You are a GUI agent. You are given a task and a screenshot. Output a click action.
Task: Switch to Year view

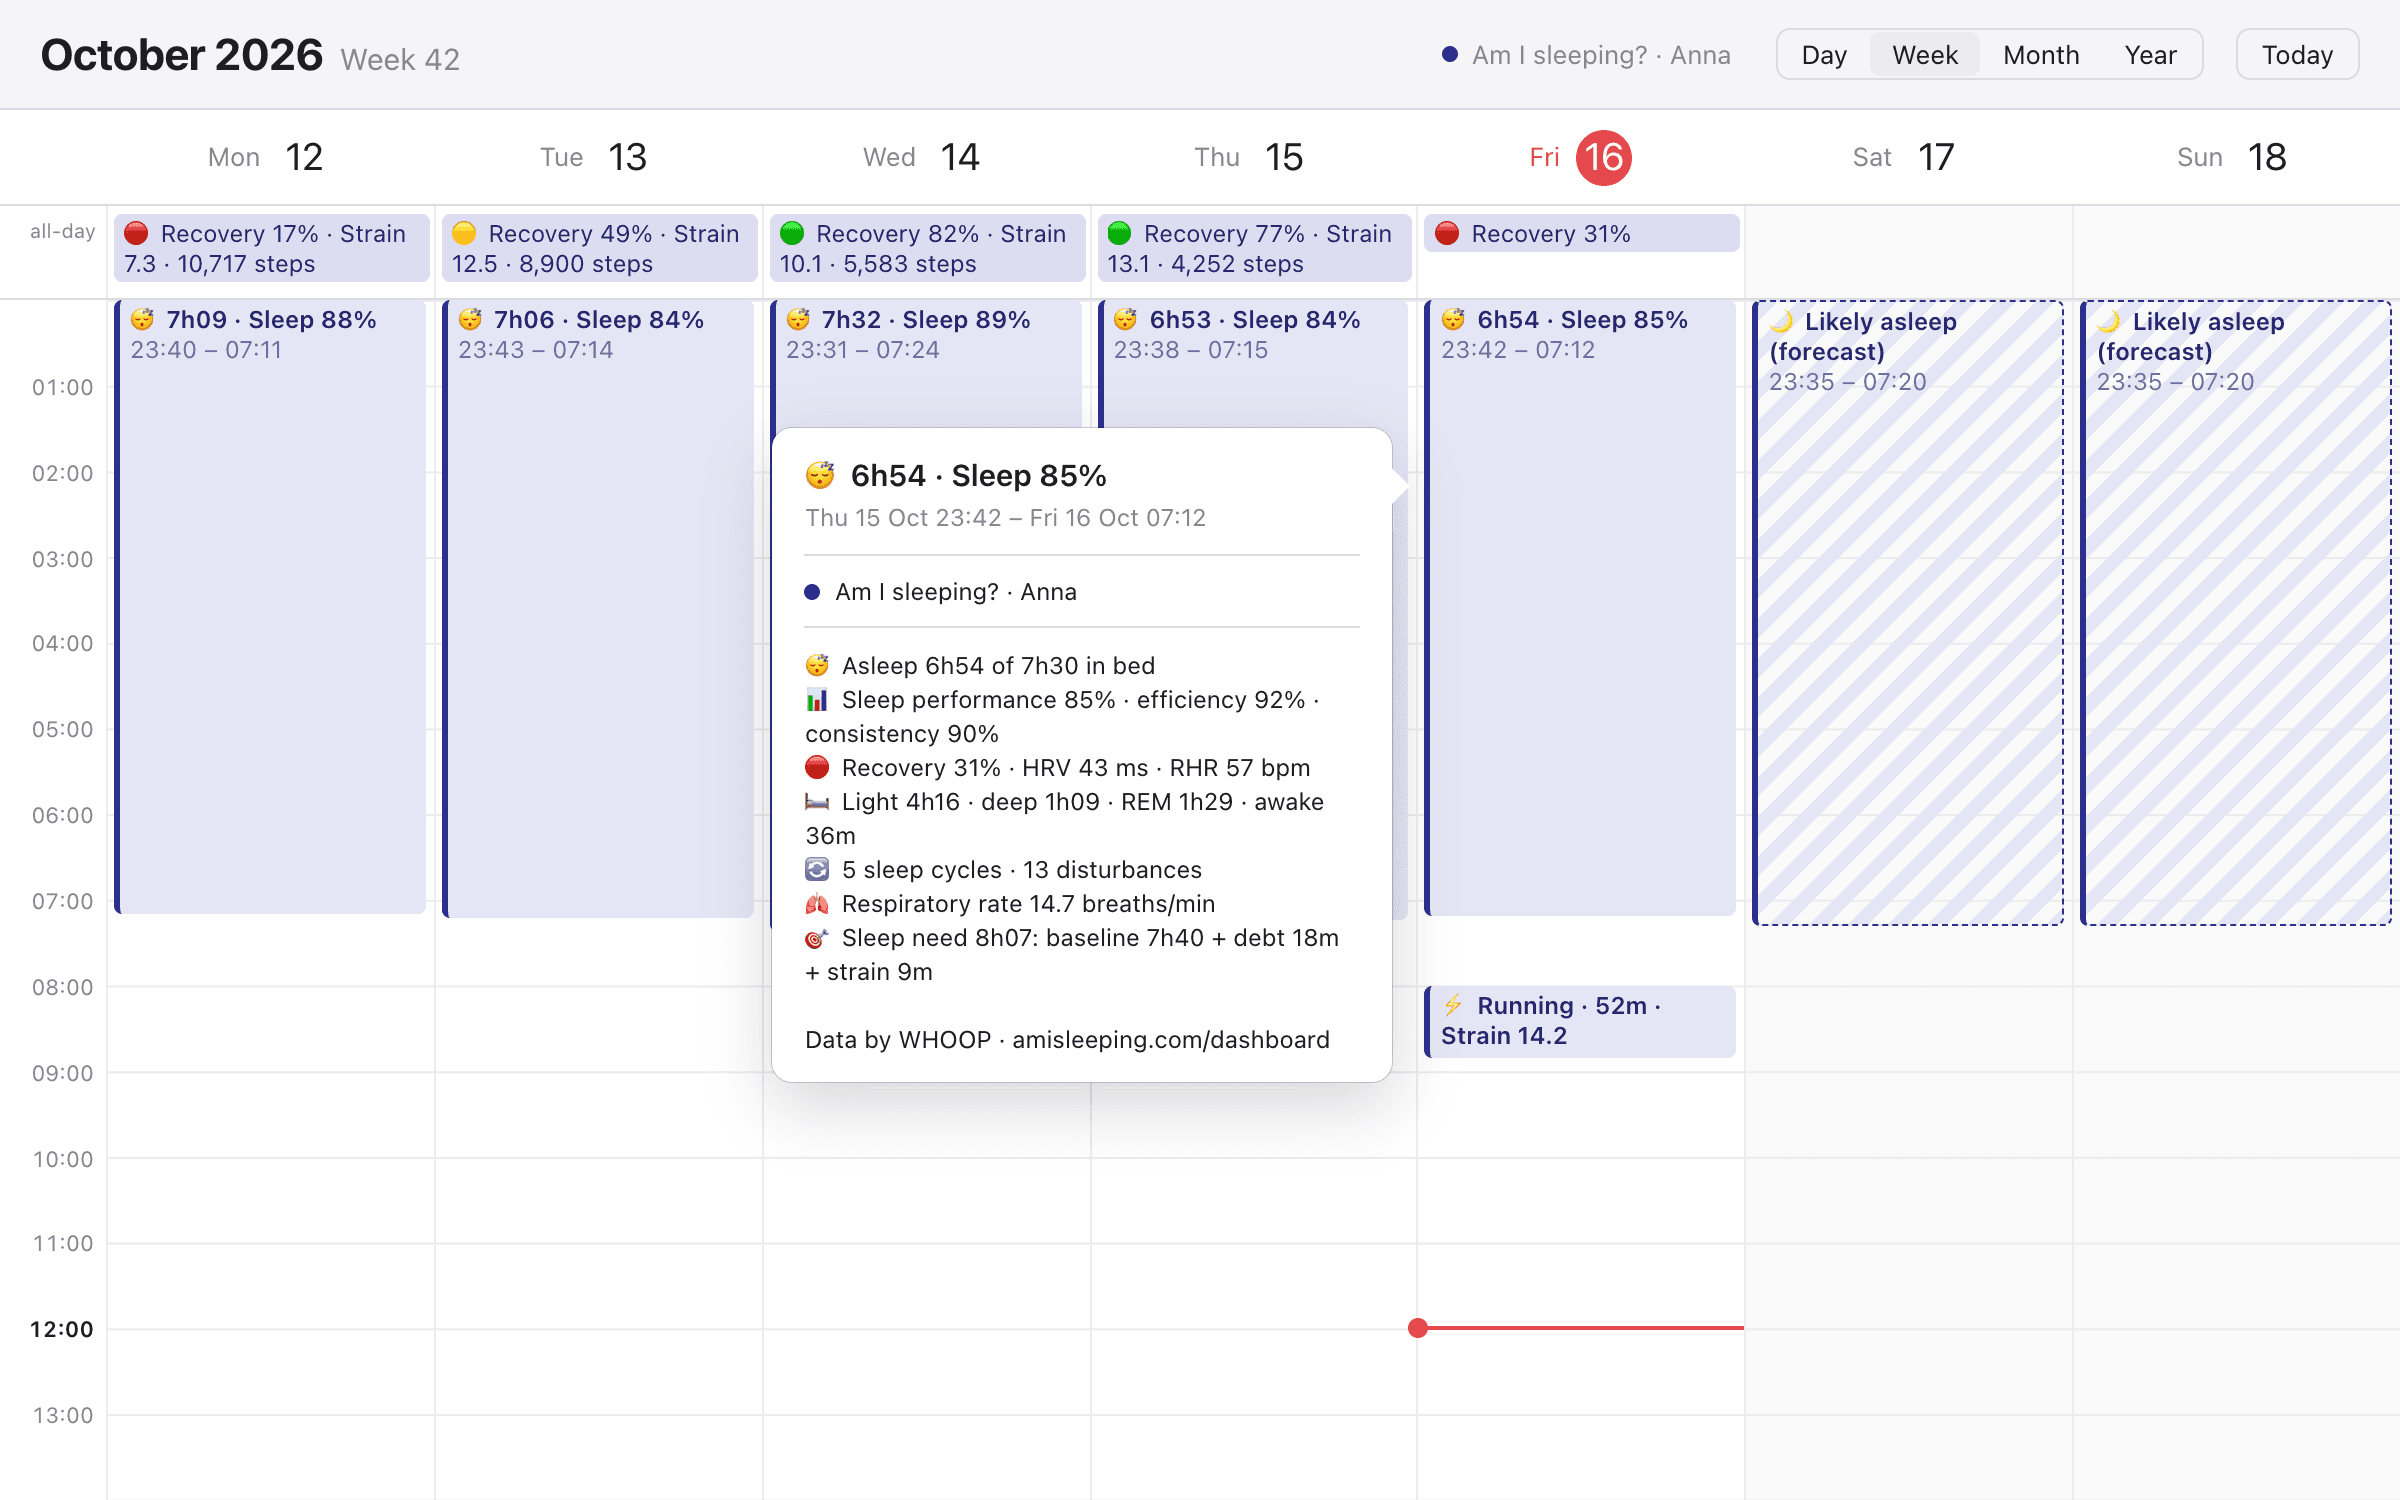tap(2151, 55)
